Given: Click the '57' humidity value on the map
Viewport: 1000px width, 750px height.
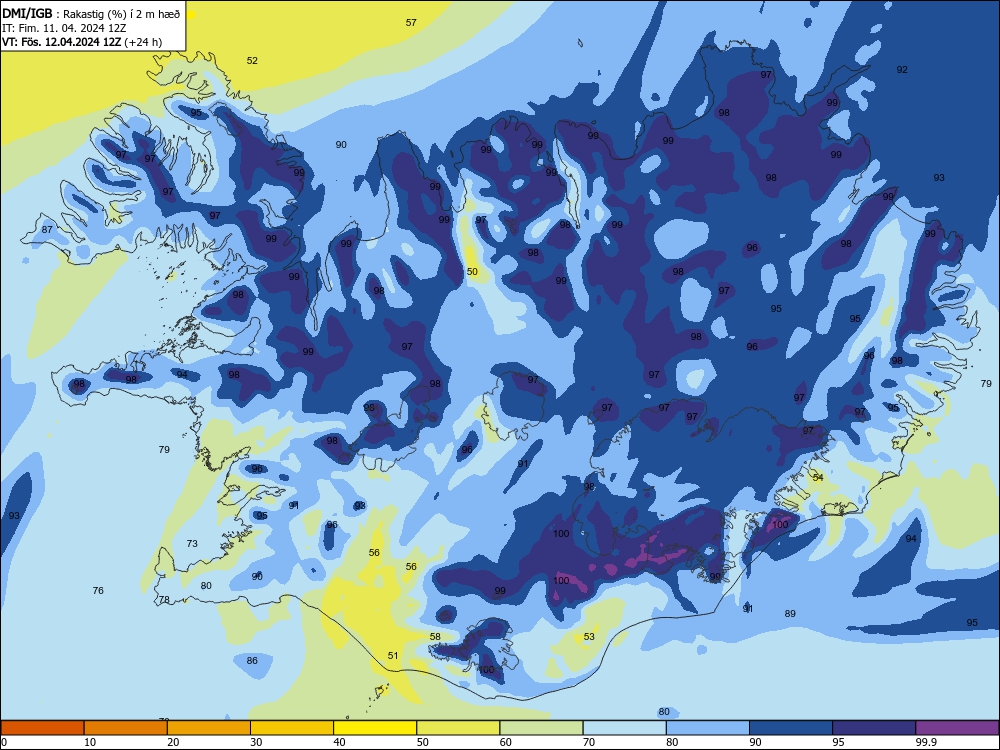Looking at the screenshot, I should pyautogui.click(x=411, y=22).
